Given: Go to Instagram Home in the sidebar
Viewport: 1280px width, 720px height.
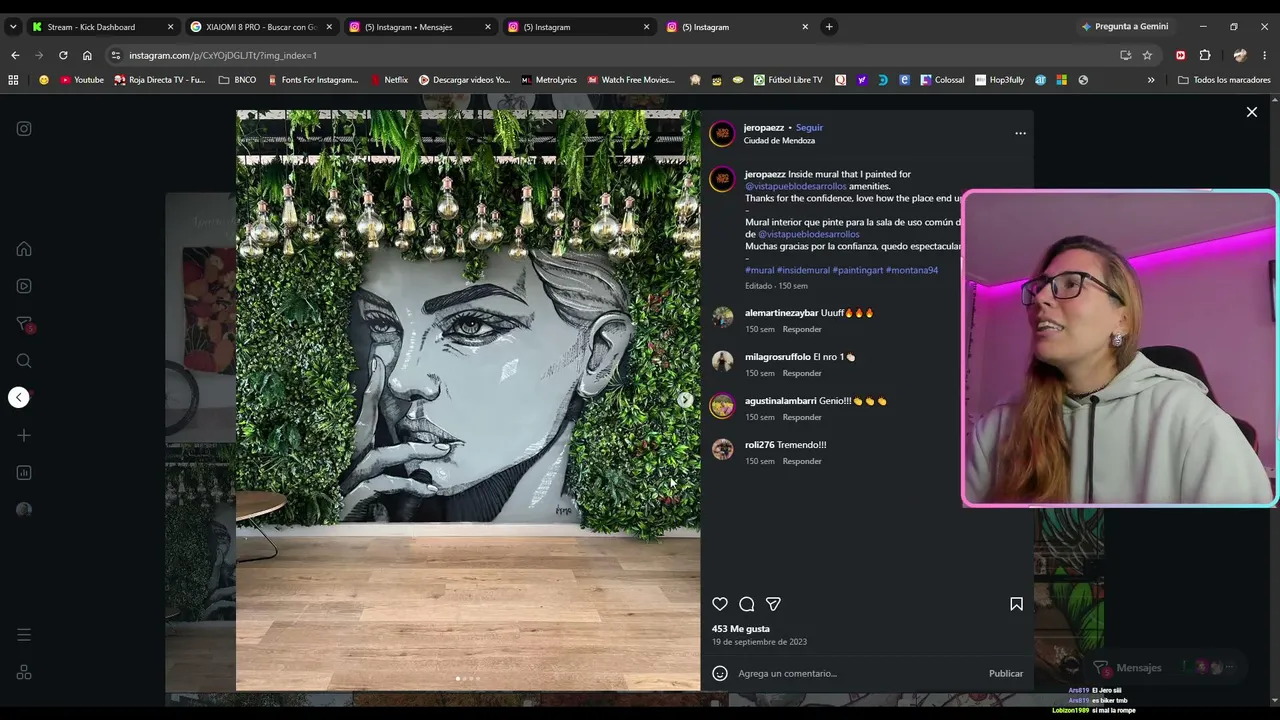Looking at the screenshot, I should (24, 249).
